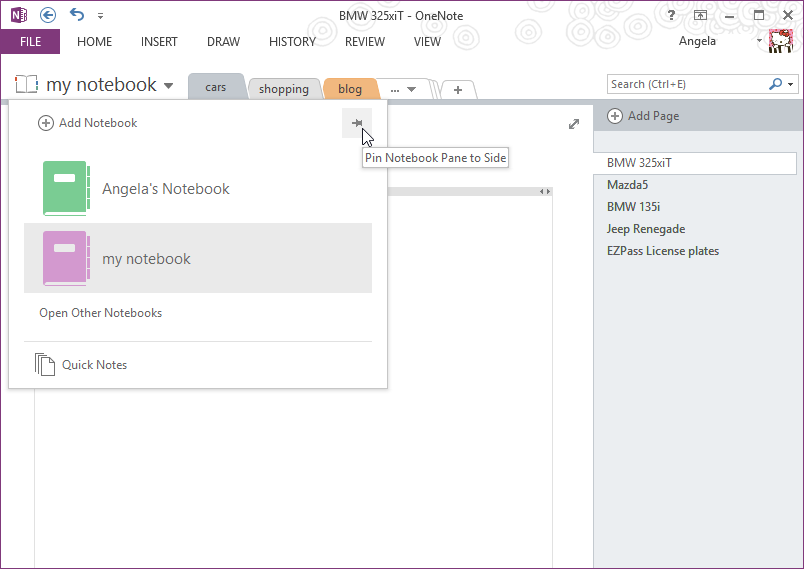This screenshot has width=804, height=569.
Task: Click the Angela account name
Action: [697, 41]
